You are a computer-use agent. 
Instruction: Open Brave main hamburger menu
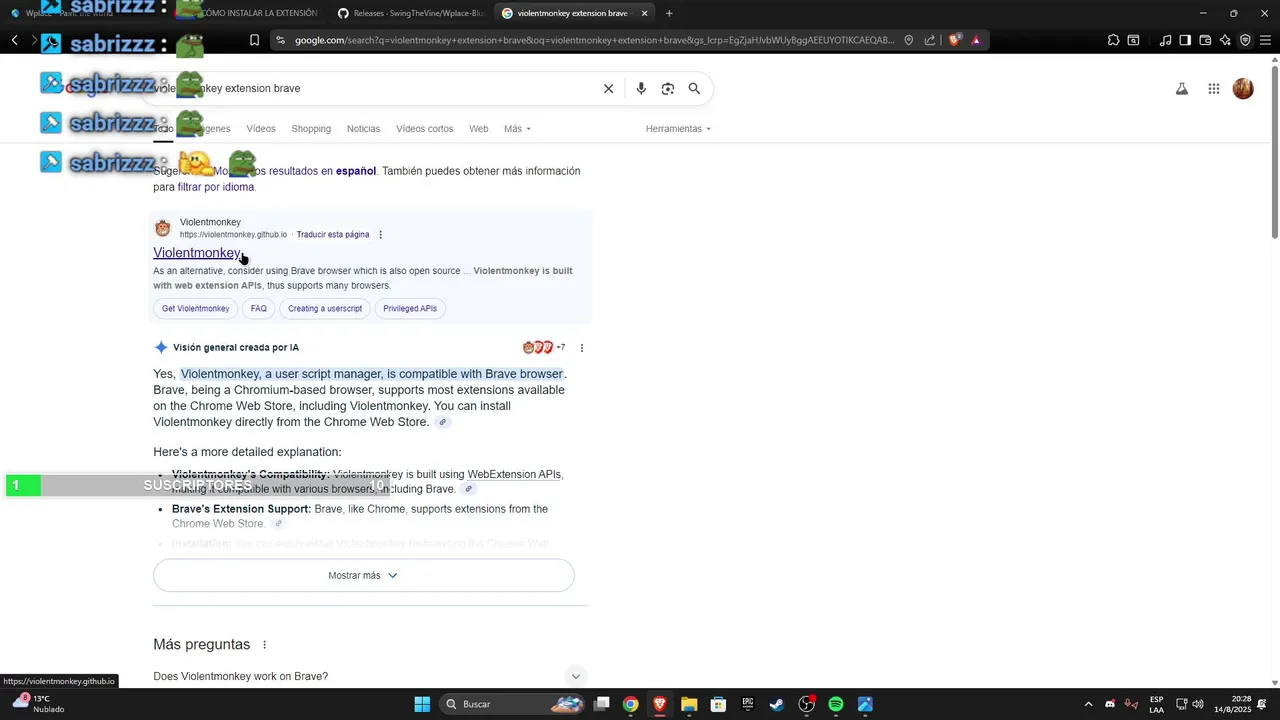1265,40
